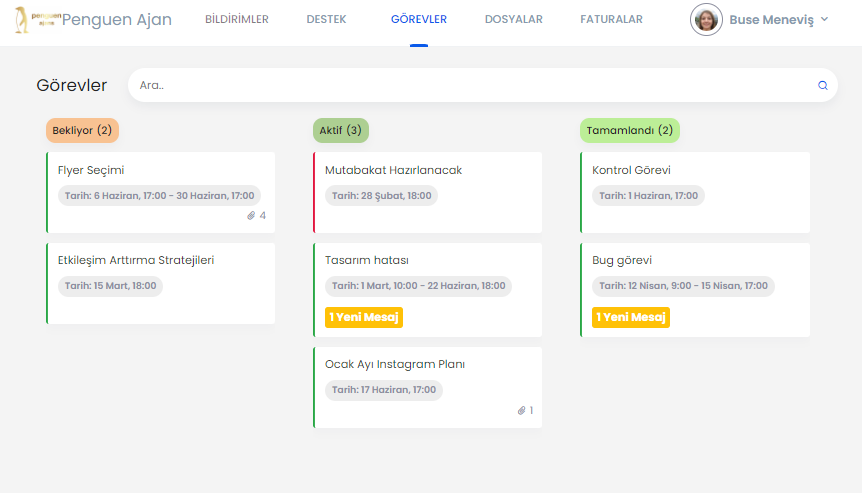The image size is (862, 493).
Task: Click the attachment icon on Ocak Ayı Instagram Planı
Action: 521,411
